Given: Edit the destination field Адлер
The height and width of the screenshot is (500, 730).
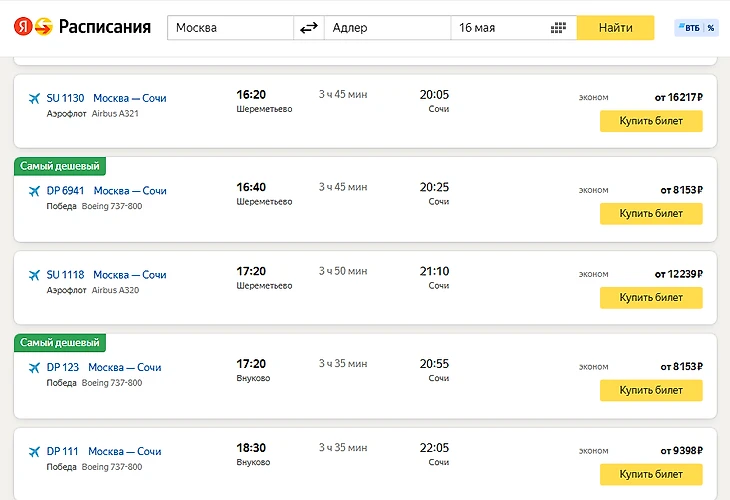Looking at the screenshot, I should [x=388, y=28].
